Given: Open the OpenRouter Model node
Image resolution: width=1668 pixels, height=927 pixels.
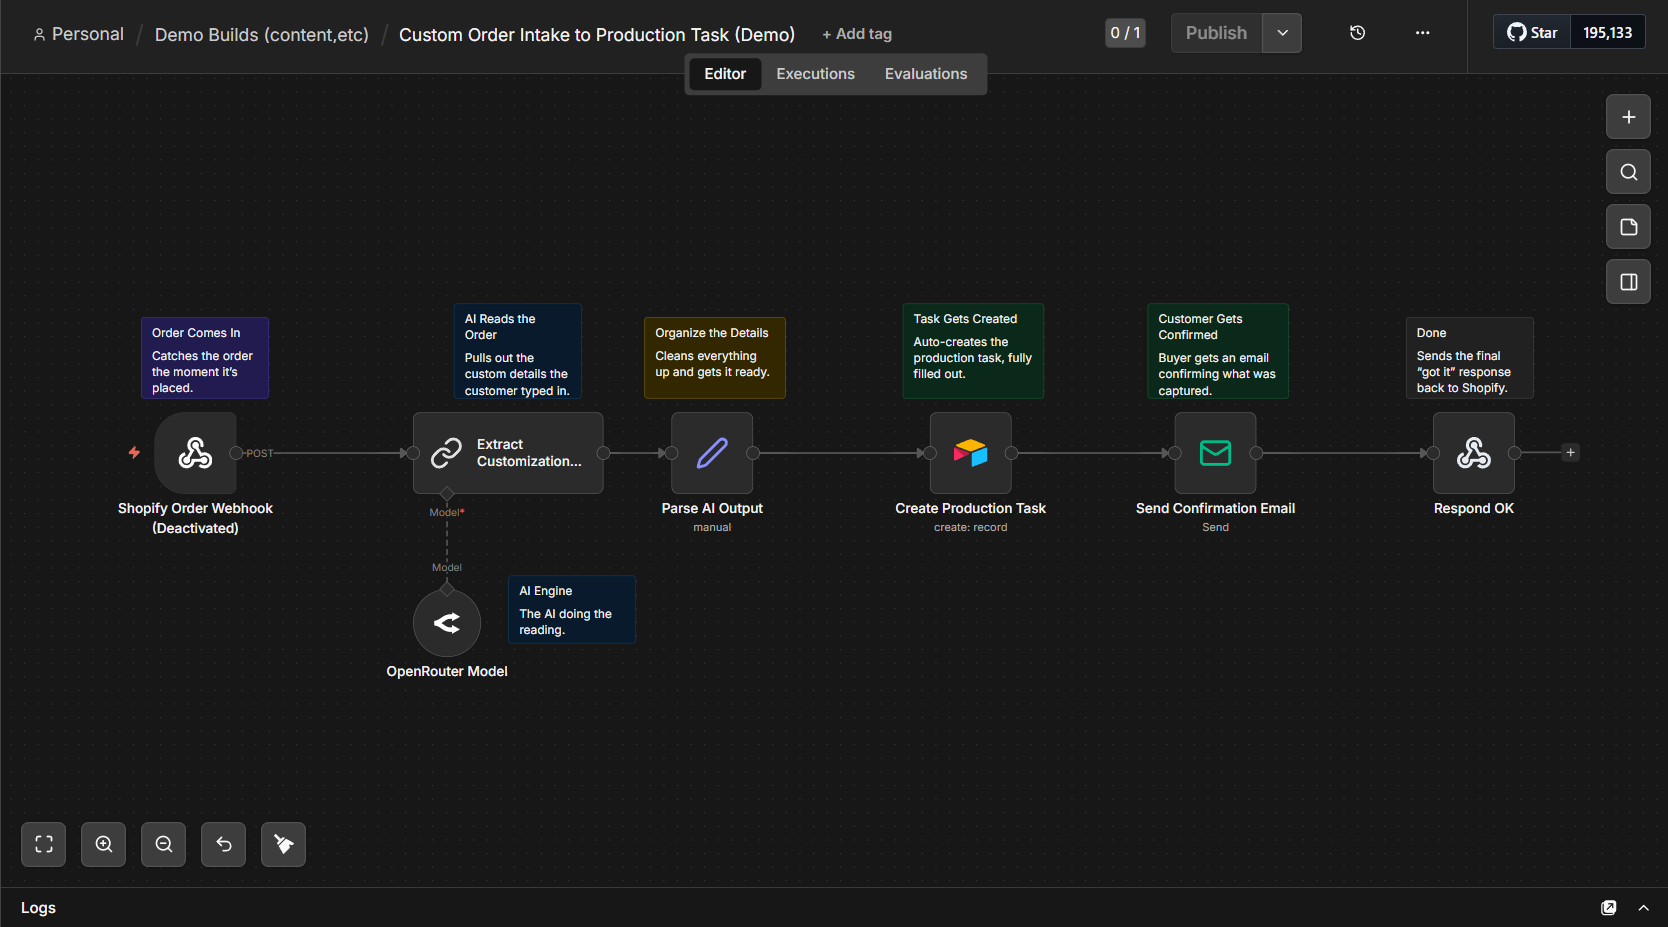Looking at the screenshot, I should tap(447, 623).
